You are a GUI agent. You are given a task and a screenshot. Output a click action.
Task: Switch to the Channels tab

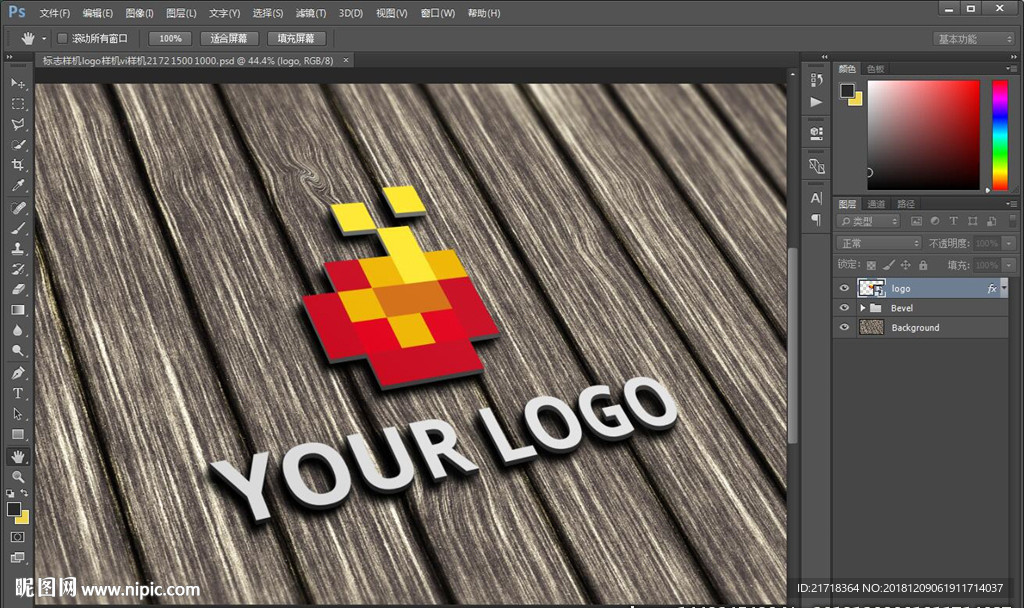(x=876, y=204)
